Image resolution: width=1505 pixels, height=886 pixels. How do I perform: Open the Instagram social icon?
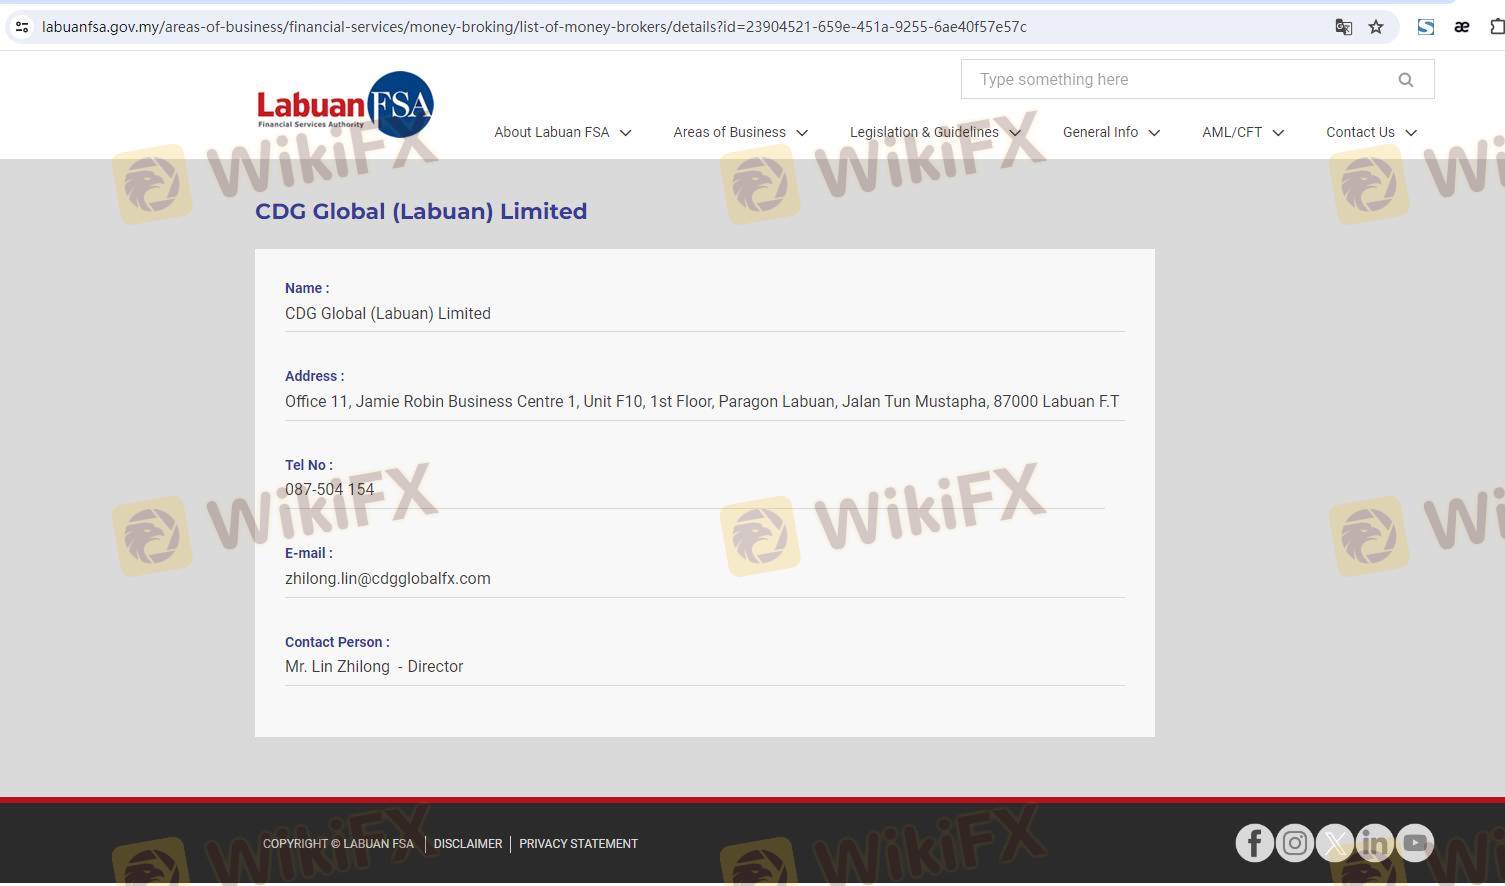(1294, 843)
